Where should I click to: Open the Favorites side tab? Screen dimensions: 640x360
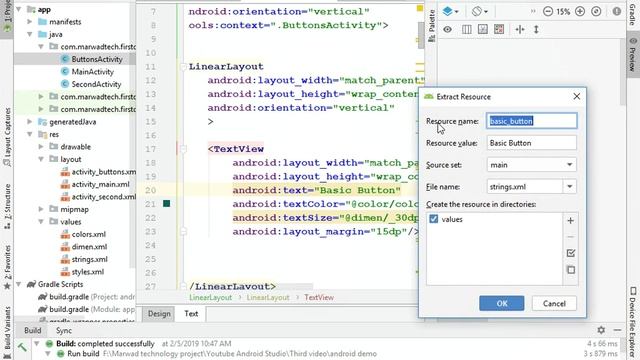pyautogui.click(x=7, y=267)
